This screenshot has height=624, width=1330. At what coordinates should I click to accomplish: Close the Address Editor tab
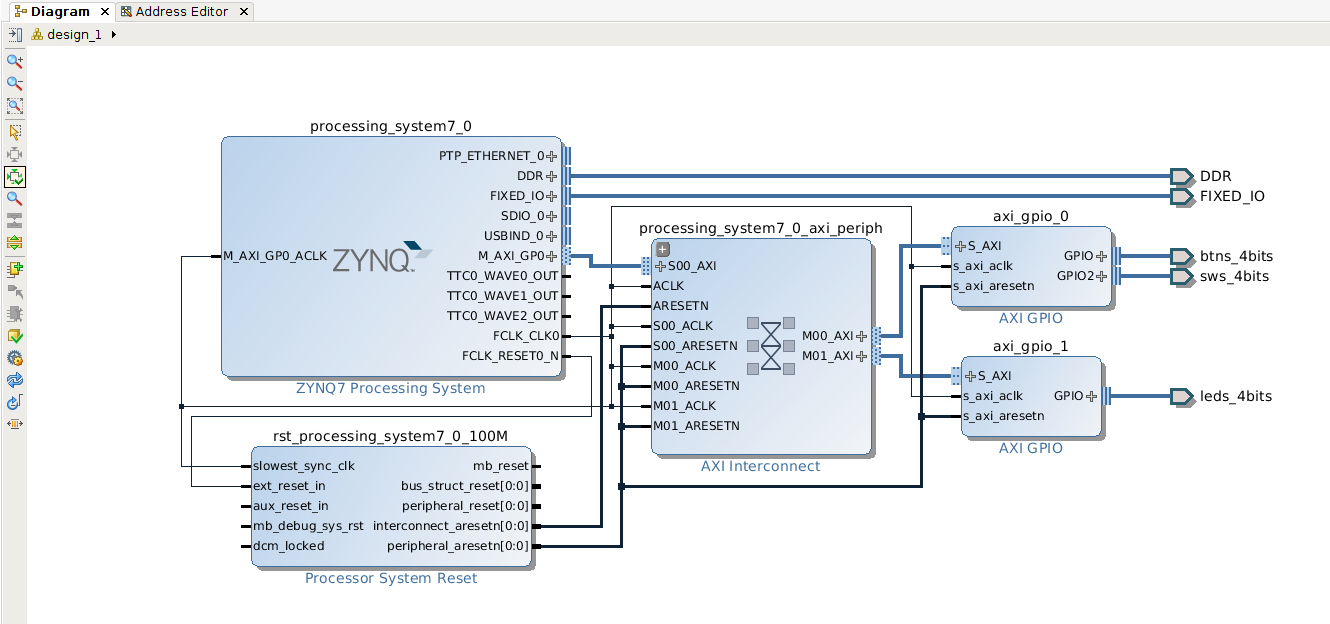coord(243,12)
